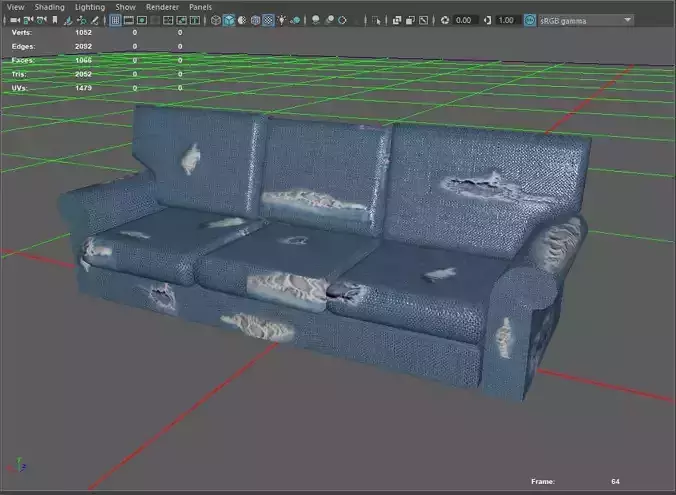Viewport: 676px width, 495px height.
Task: Open the Panels menu
Action: pyautogui.click(x=200, y=7)
